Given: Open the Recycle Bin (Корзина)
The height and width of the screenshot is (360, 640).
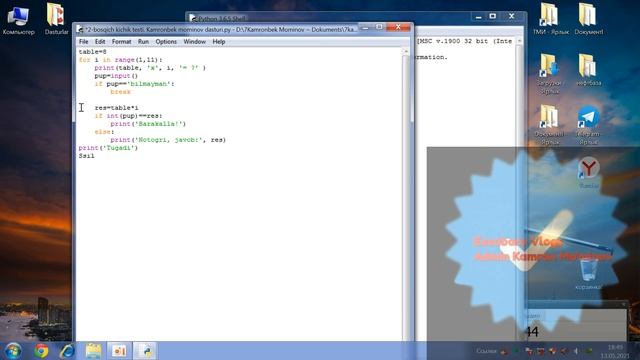Looking at the screenshot, I should pyautogui.click(x=588, y=273).
